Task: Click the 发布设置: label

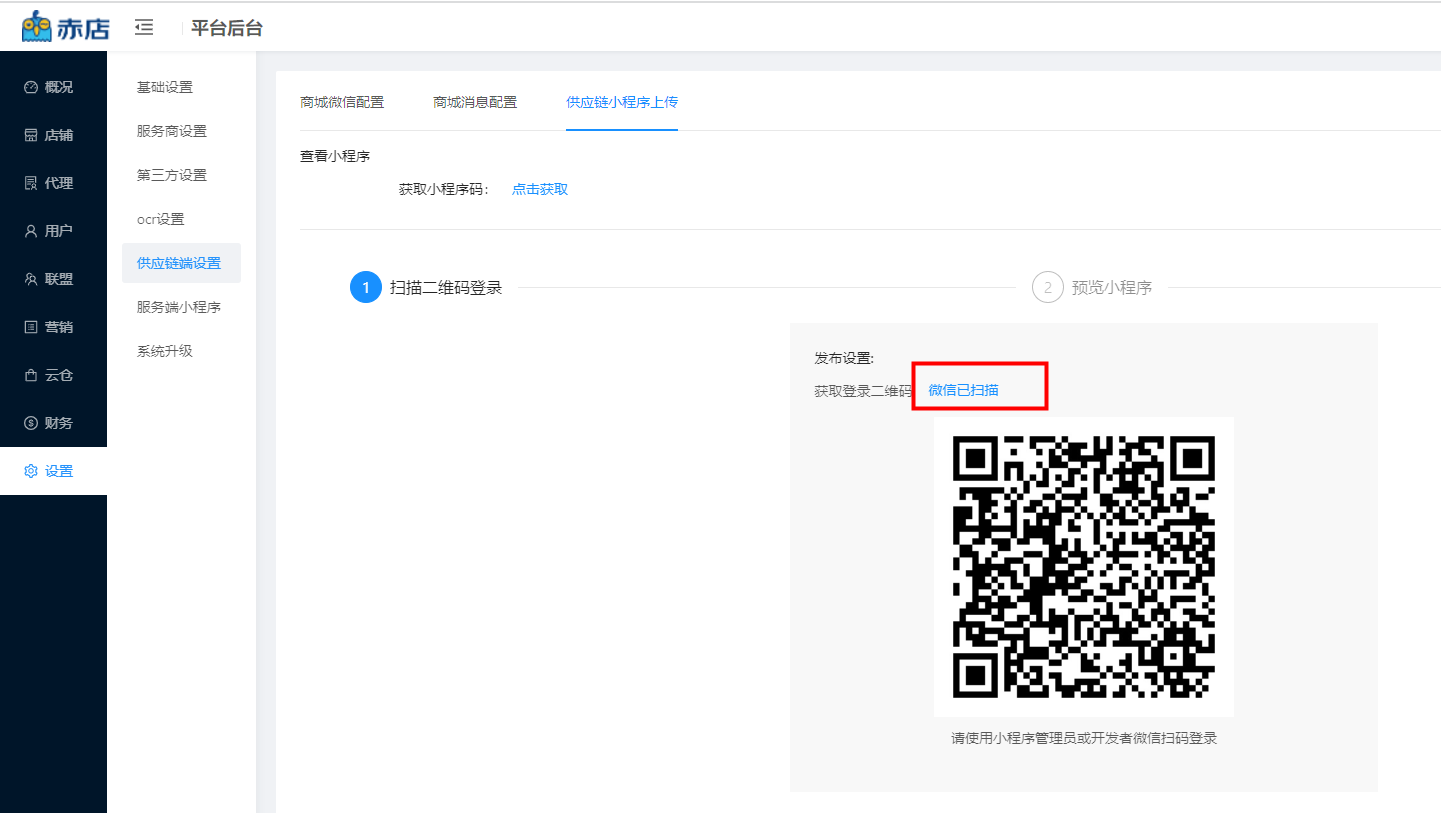Action: [844, 358]
